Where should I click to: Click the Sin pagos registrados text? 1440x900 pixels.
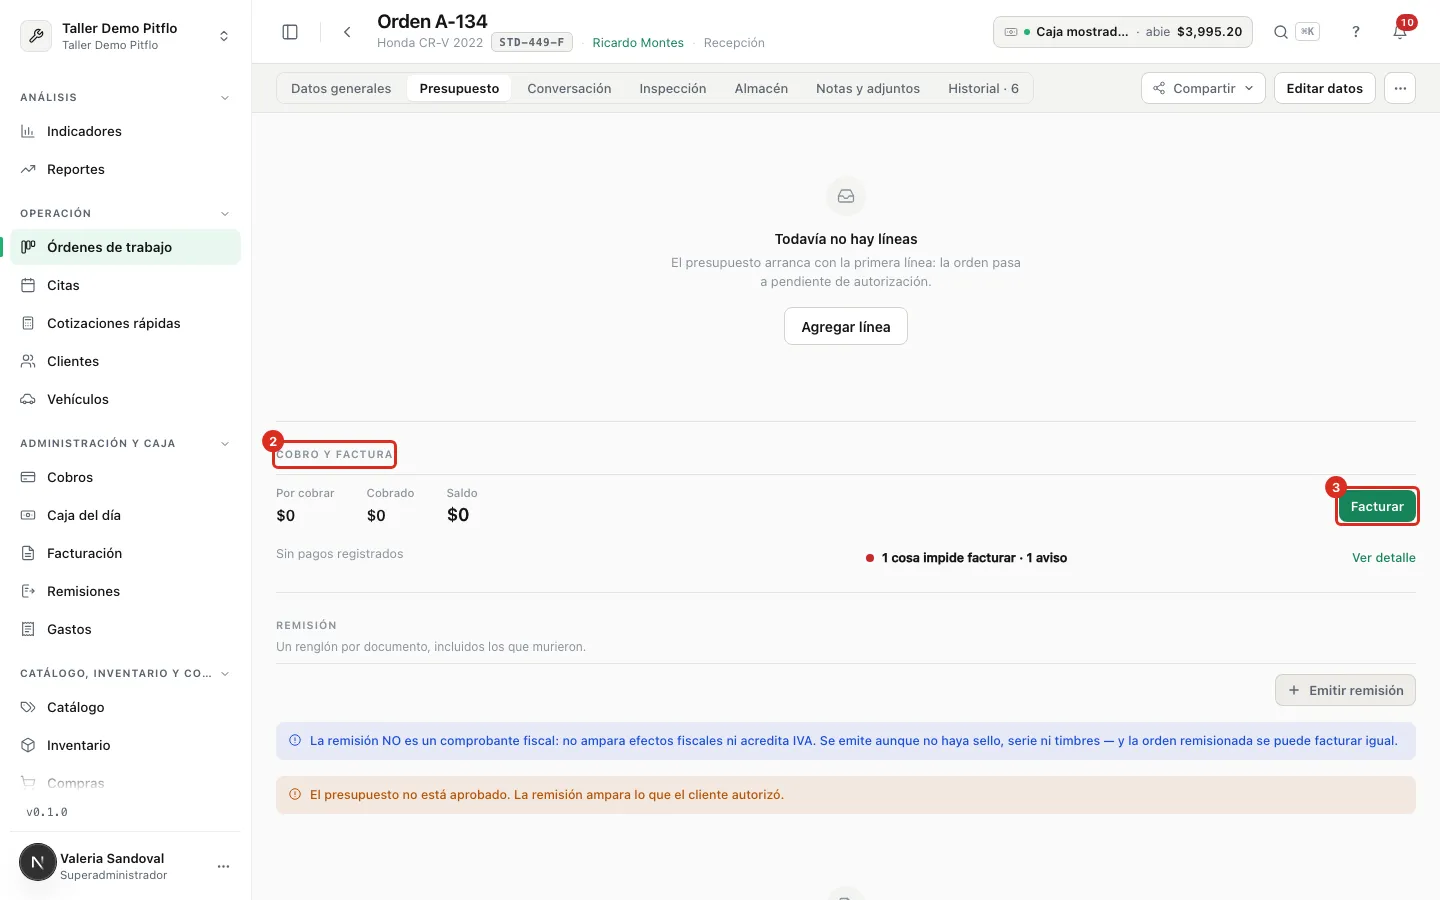pyautogui.click(x=340, y=554)
